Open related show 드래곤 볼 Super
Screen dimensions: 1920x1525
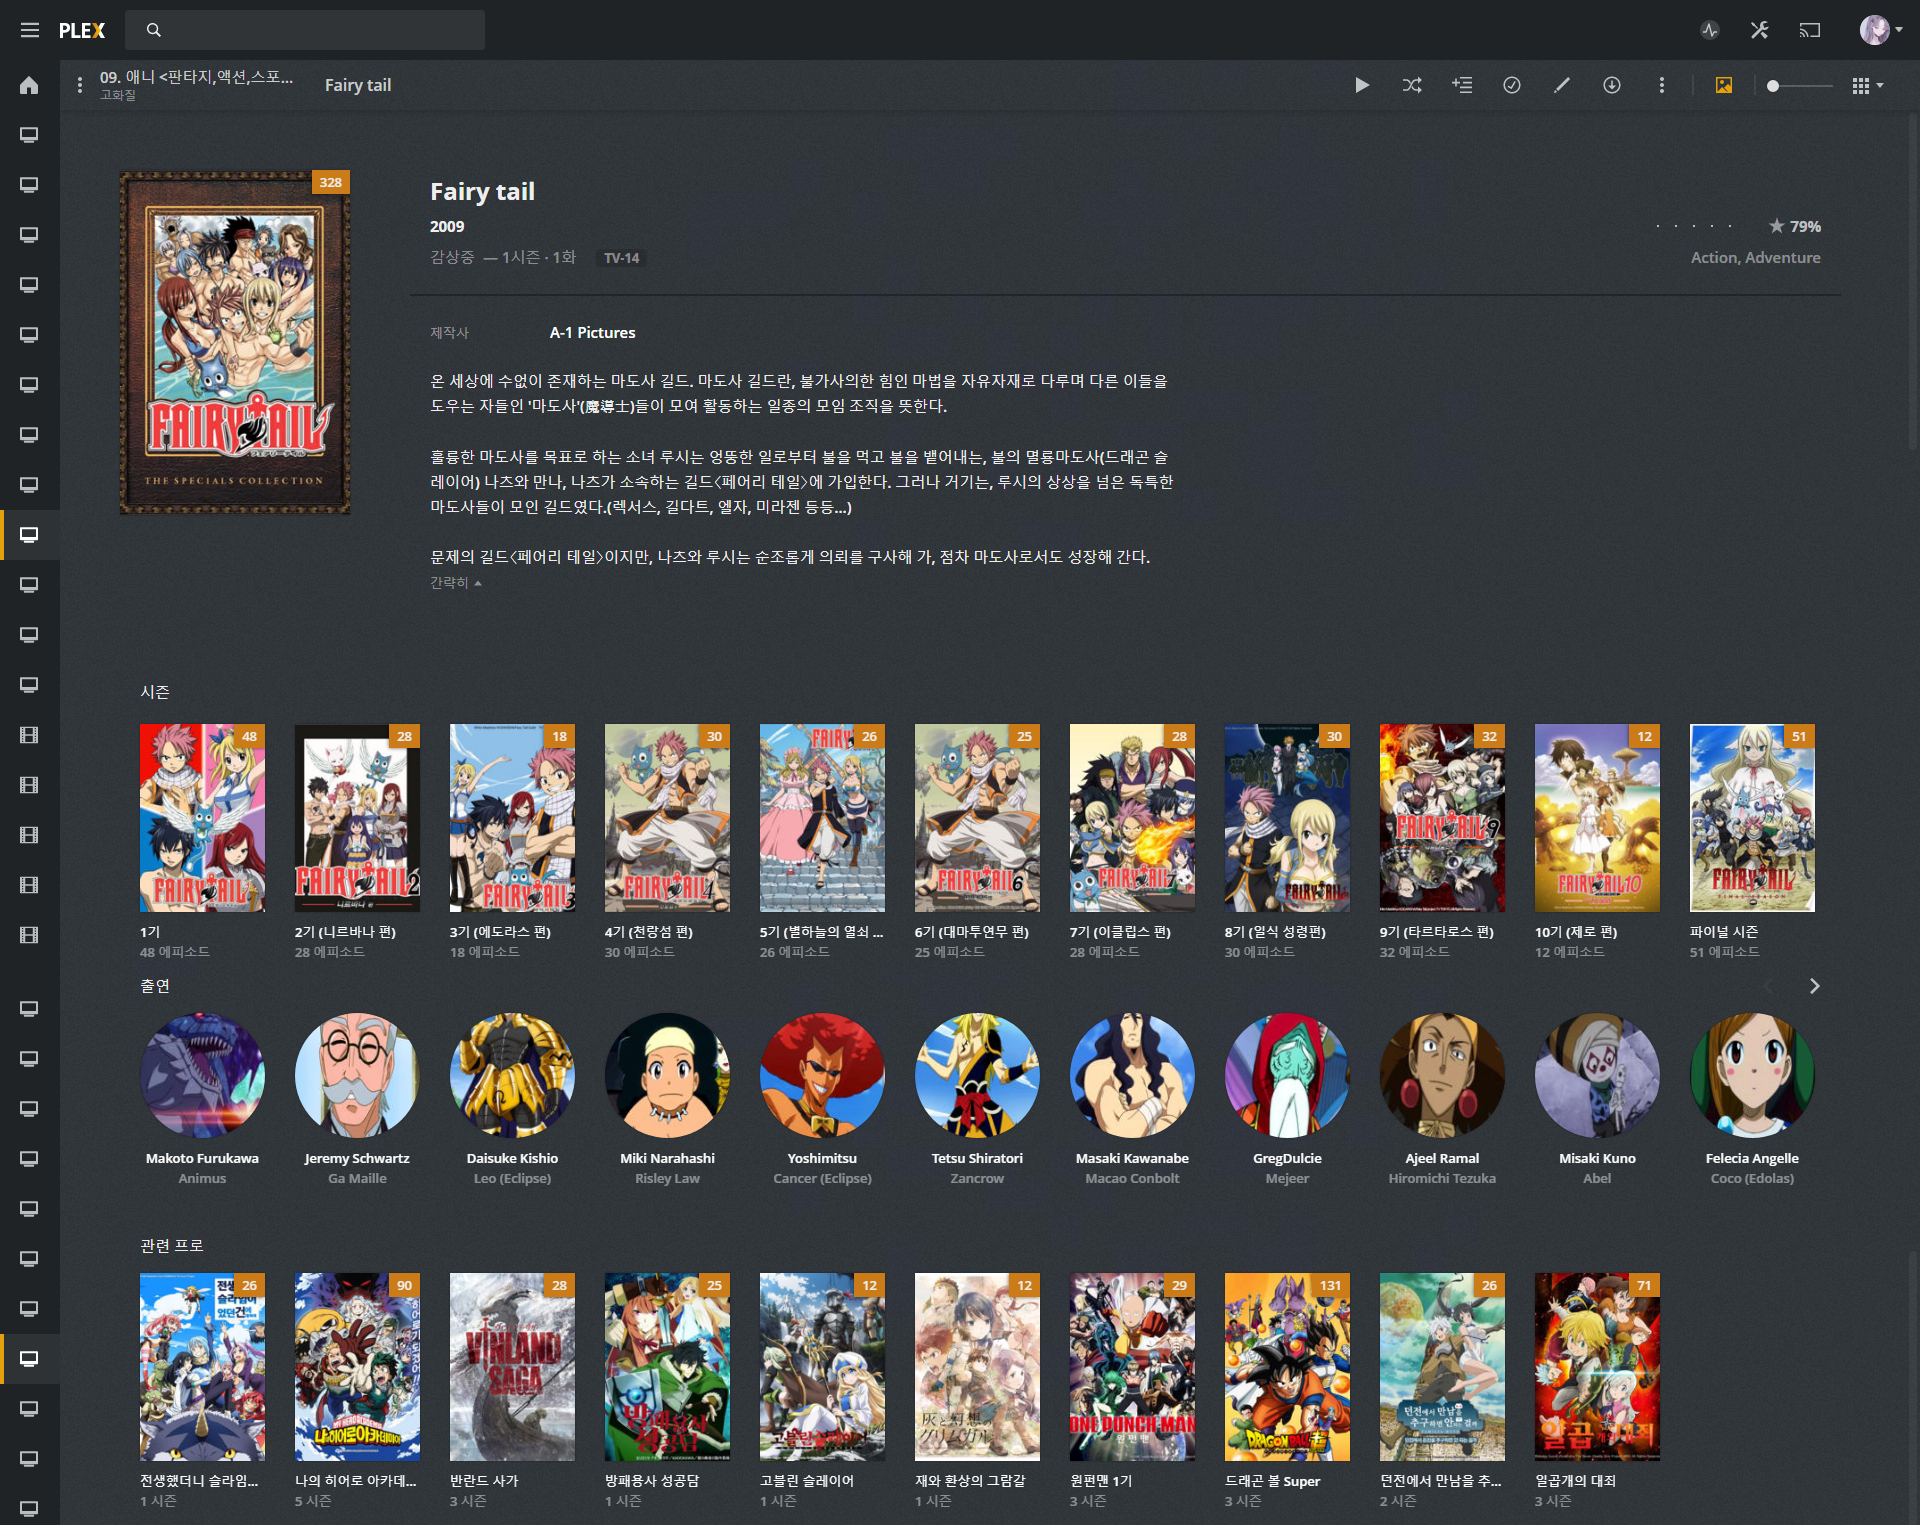coord(1287,1366)
